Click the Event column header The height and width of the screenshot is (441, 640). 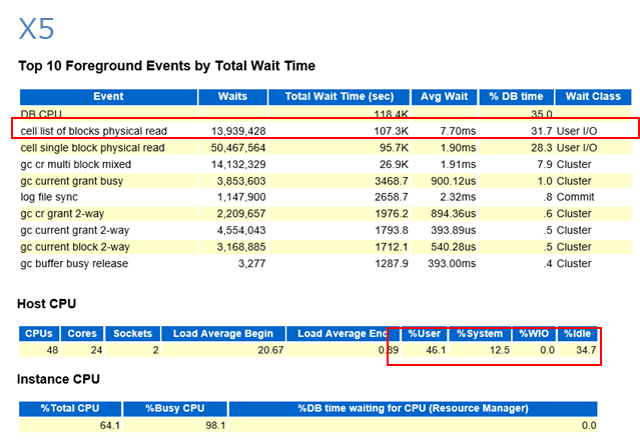tap(107, 97)
